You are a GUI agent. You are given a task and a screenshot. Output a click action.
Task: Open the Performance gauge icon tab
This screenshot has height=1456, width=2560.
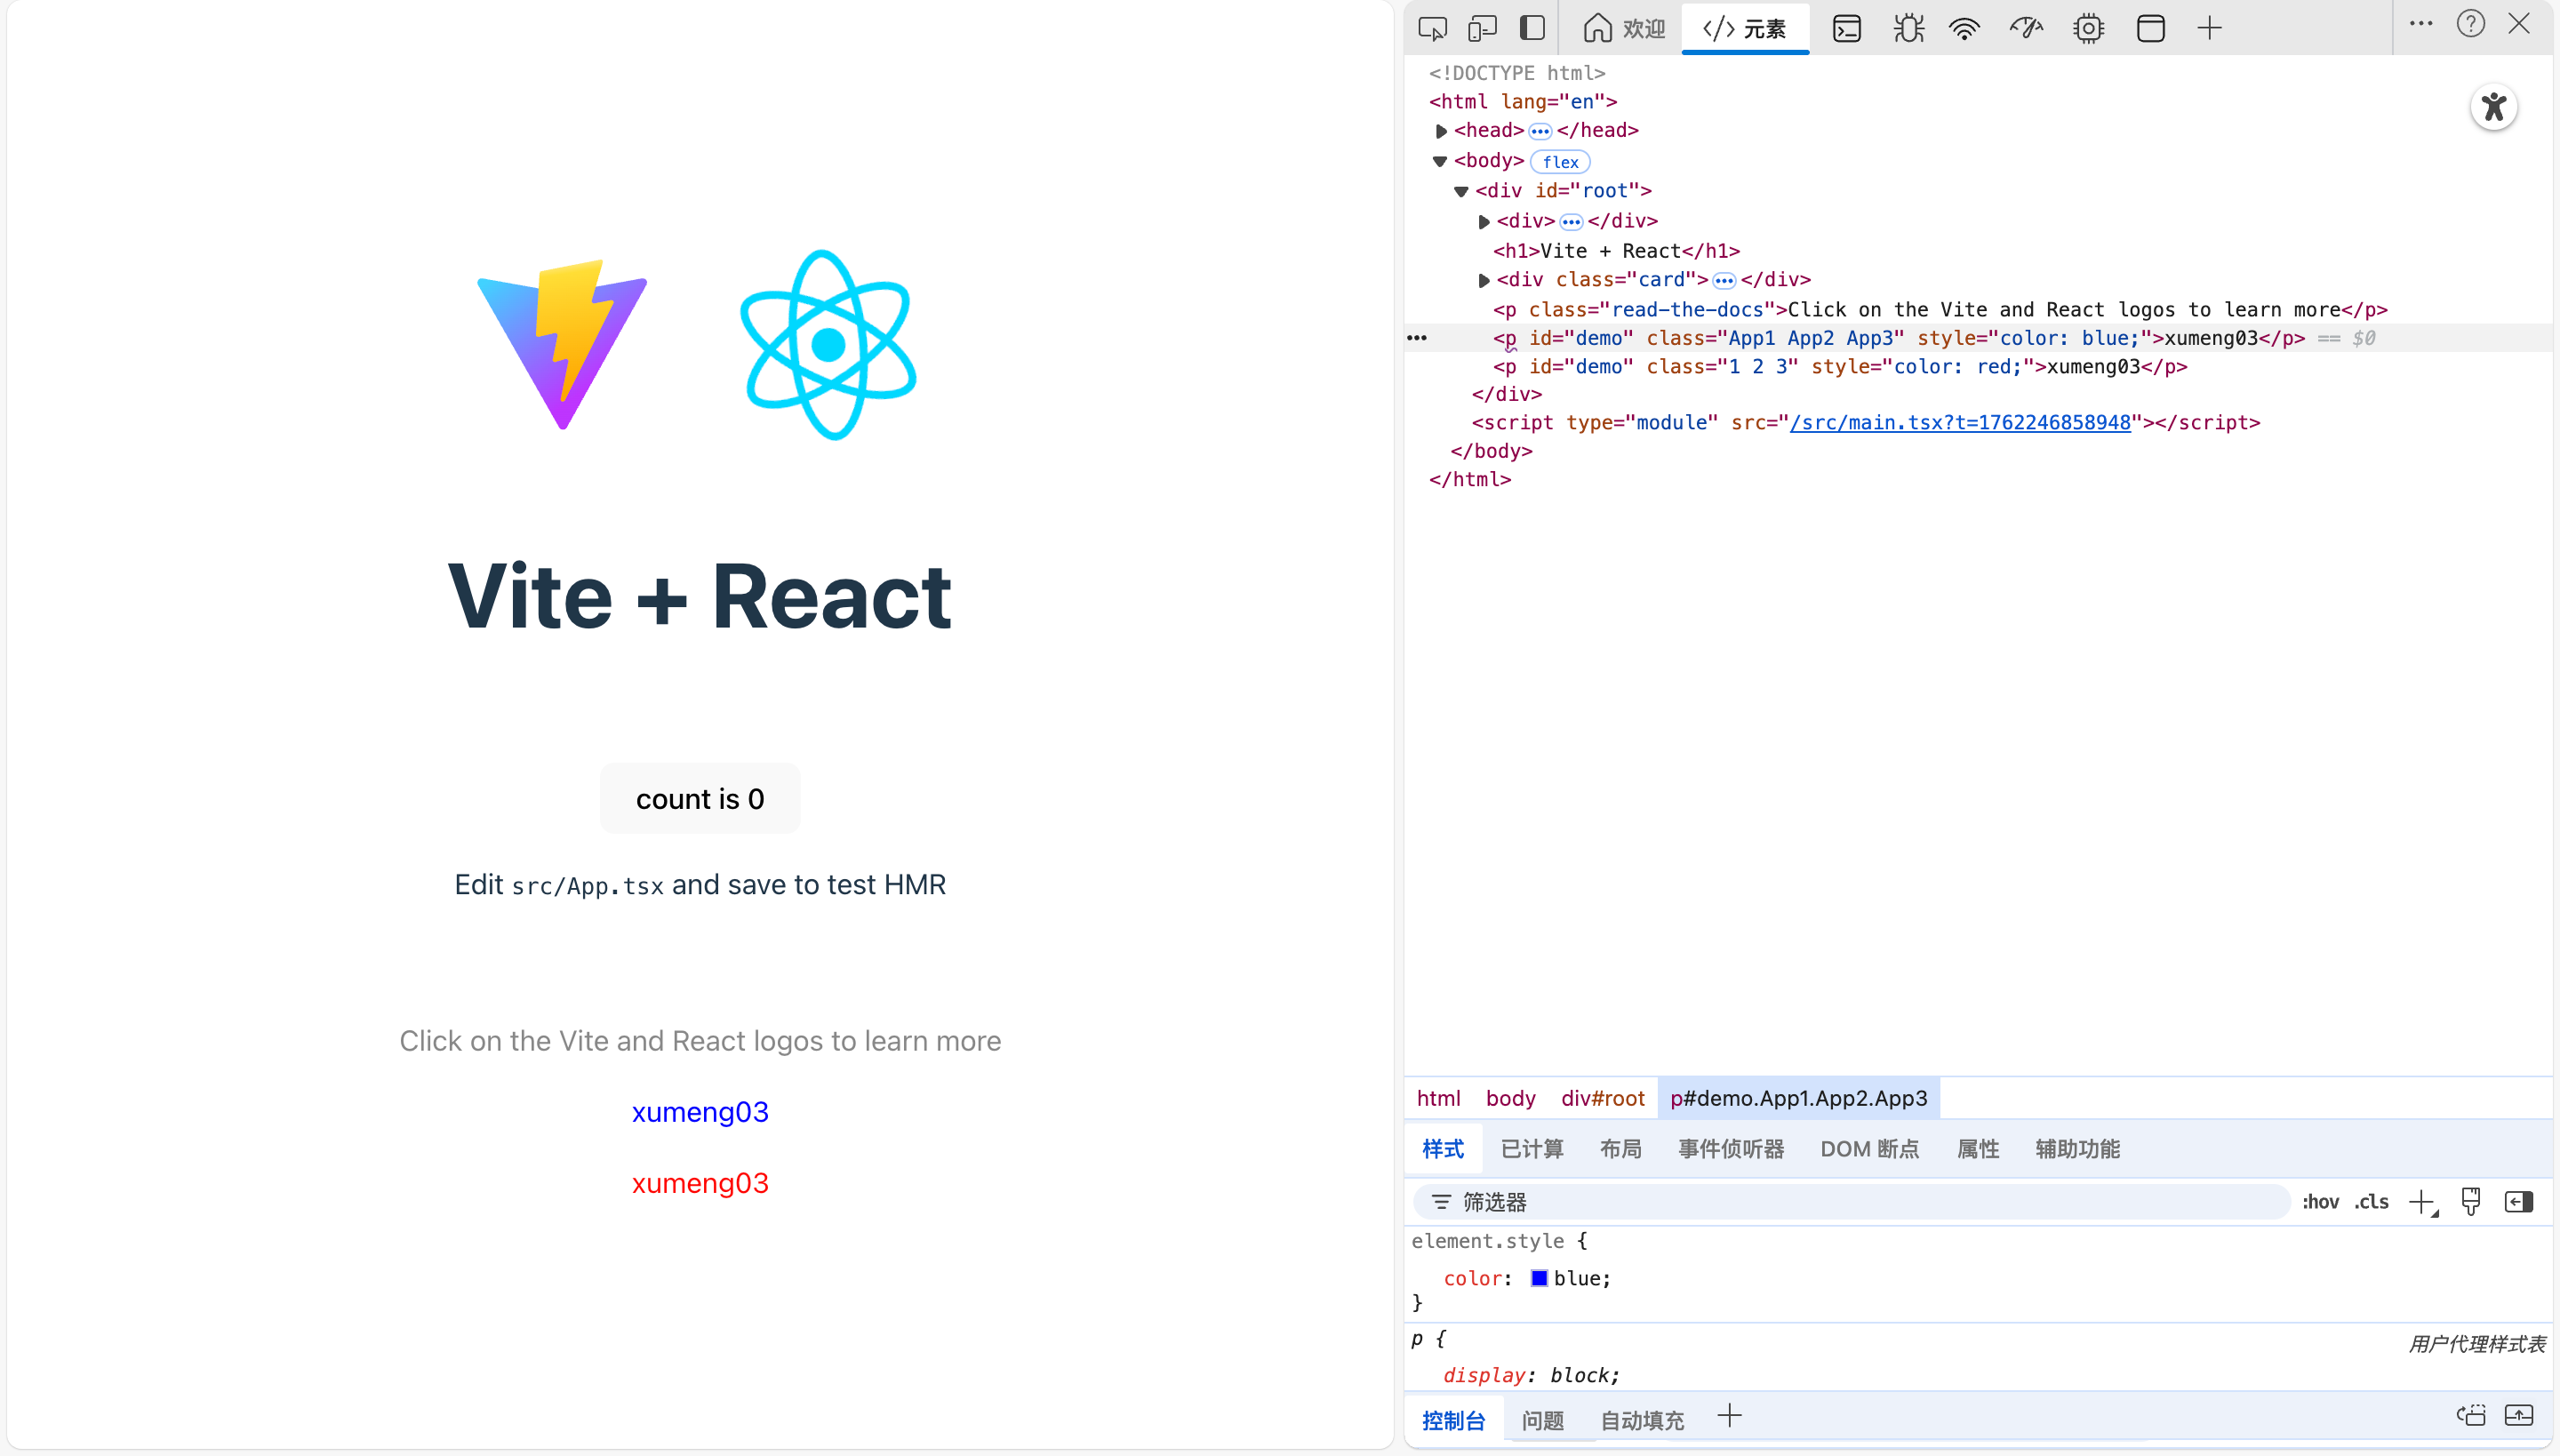(x=2026, y=28)
